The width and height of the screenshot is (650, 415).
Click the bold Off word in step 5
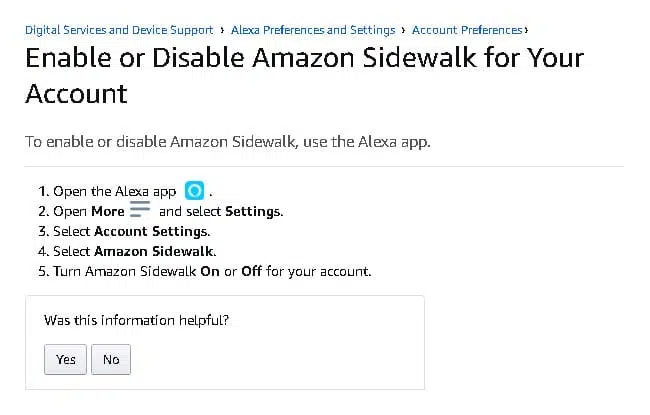[x=252, y=271]
